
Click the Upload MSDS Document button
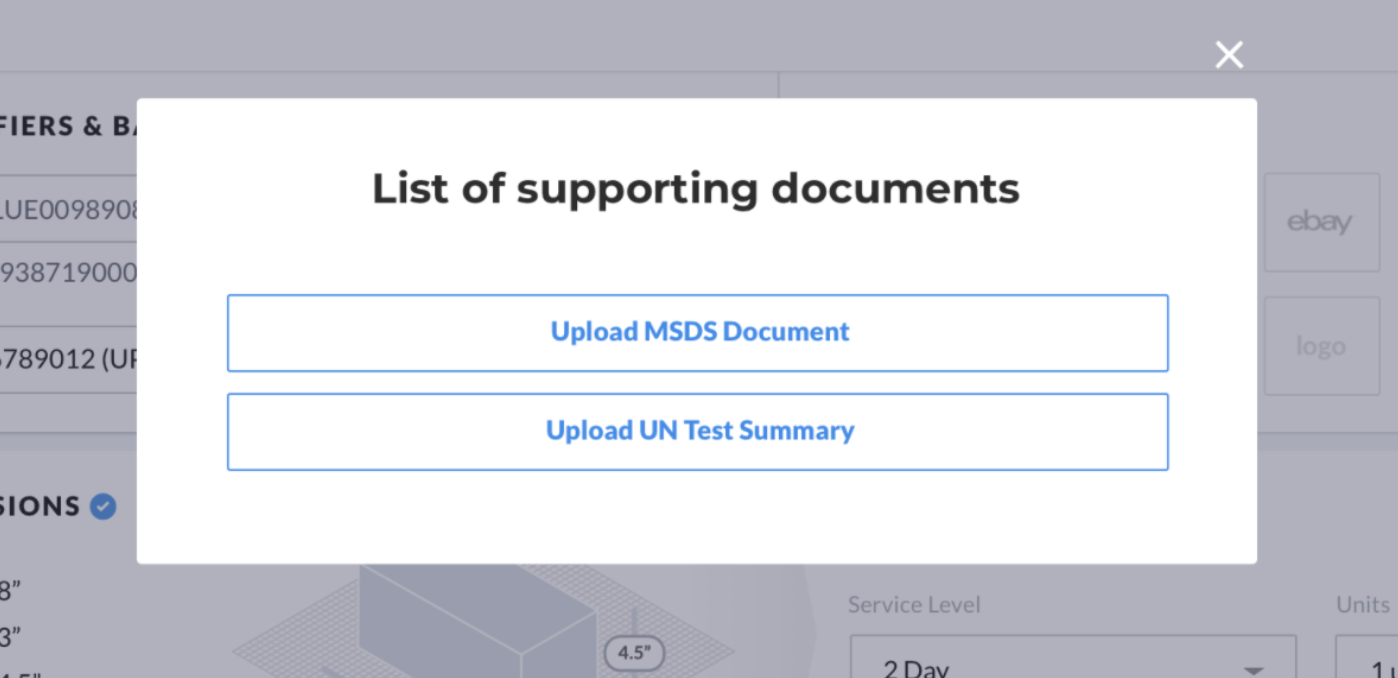697,333
